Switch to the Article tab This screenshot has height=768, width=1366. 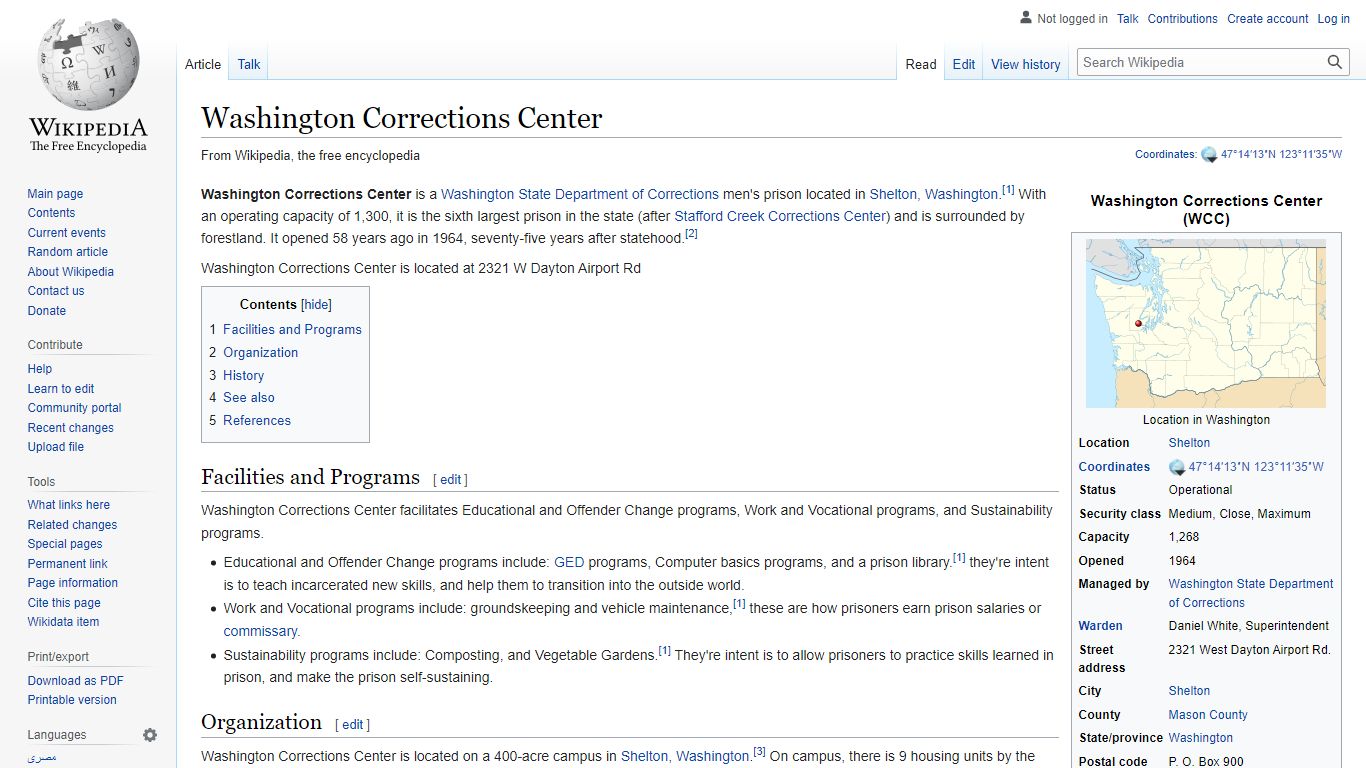point(203,64)
